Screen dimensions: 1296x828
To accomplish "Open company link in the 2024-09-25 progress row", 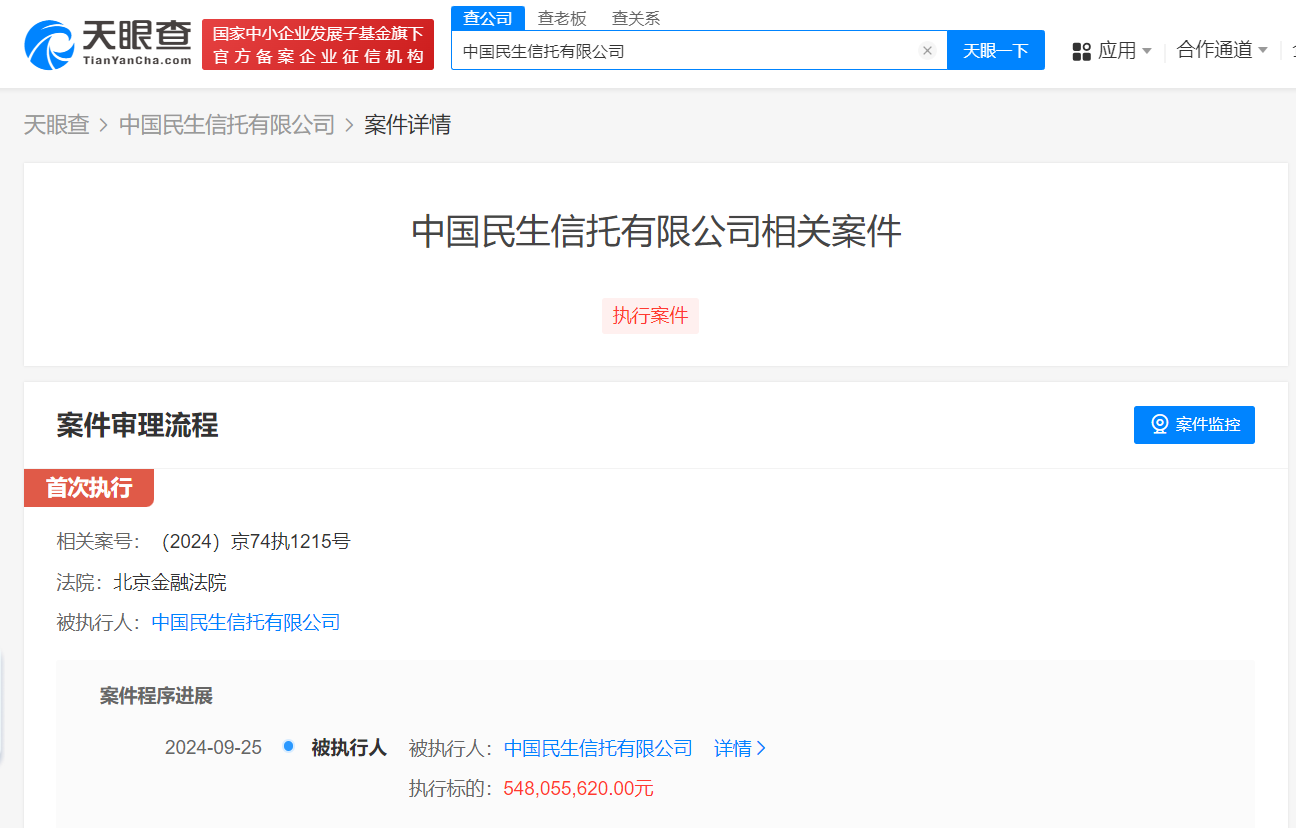I will pos(598,748).
